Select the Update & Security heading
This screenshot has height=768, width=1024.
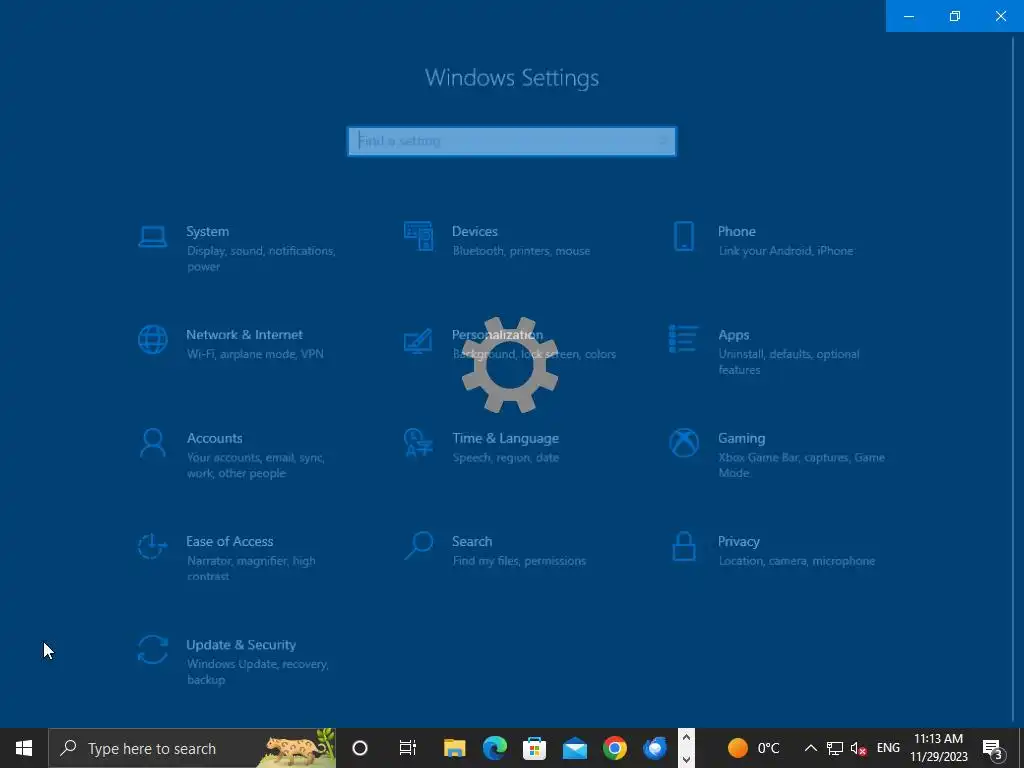(x=241, y=645)
